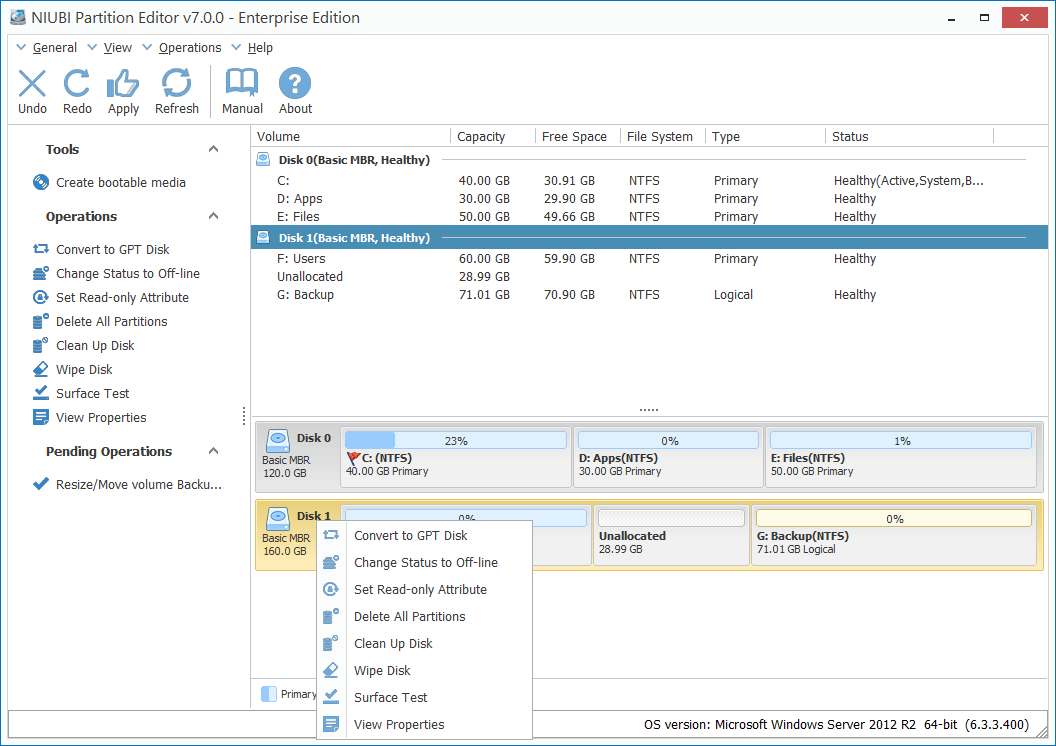
Task: Select Disk 1(Basic MBR, Healthy) header row
Action: [649, 238]
